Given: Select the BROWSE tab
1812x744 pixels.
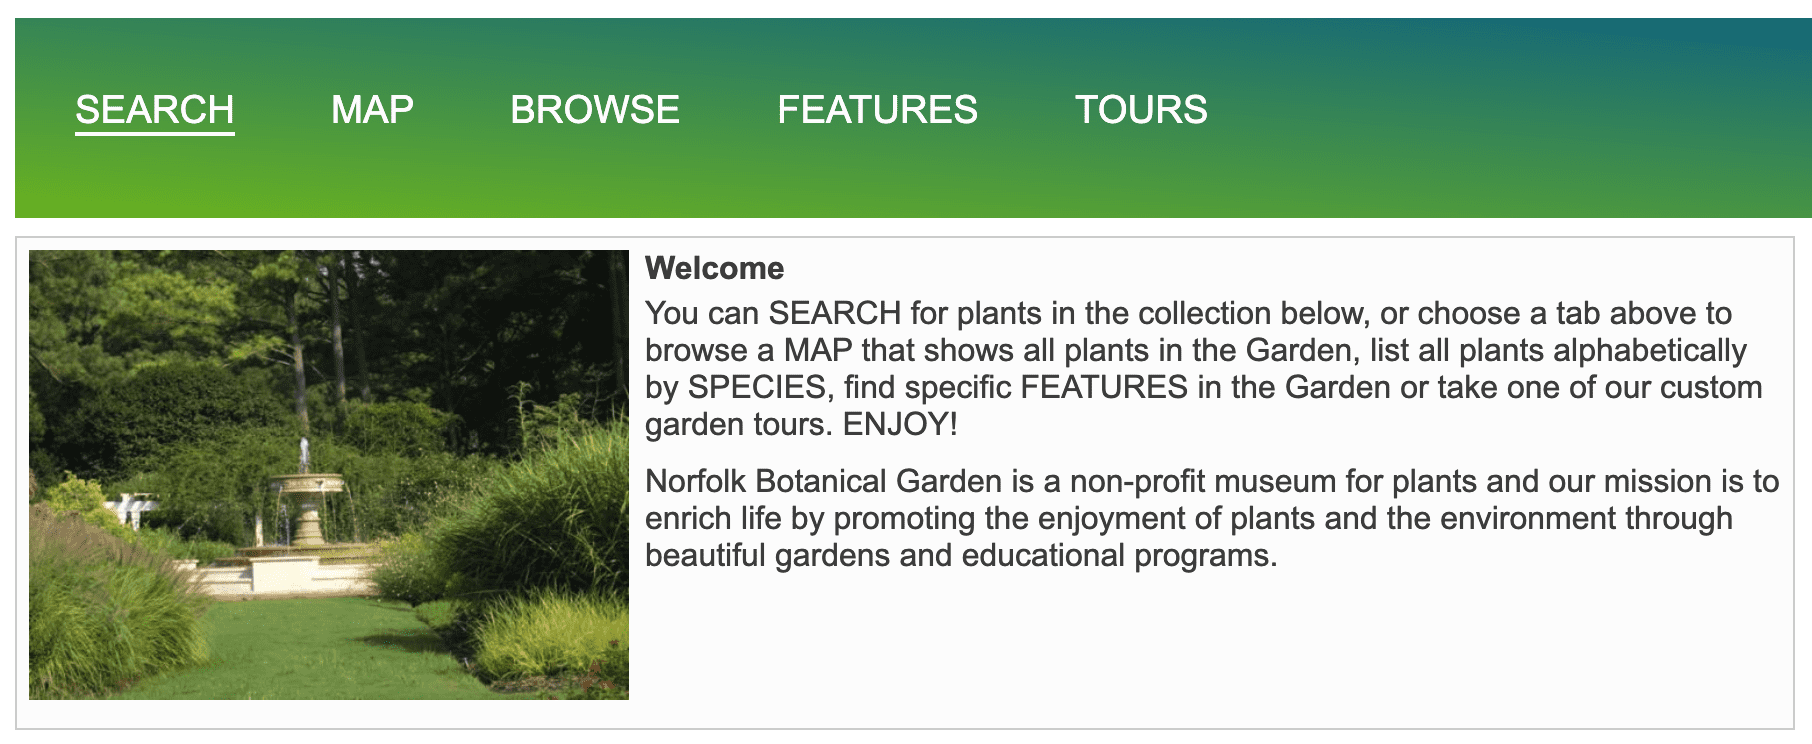Looking at the screenshot, I should 595,109.
